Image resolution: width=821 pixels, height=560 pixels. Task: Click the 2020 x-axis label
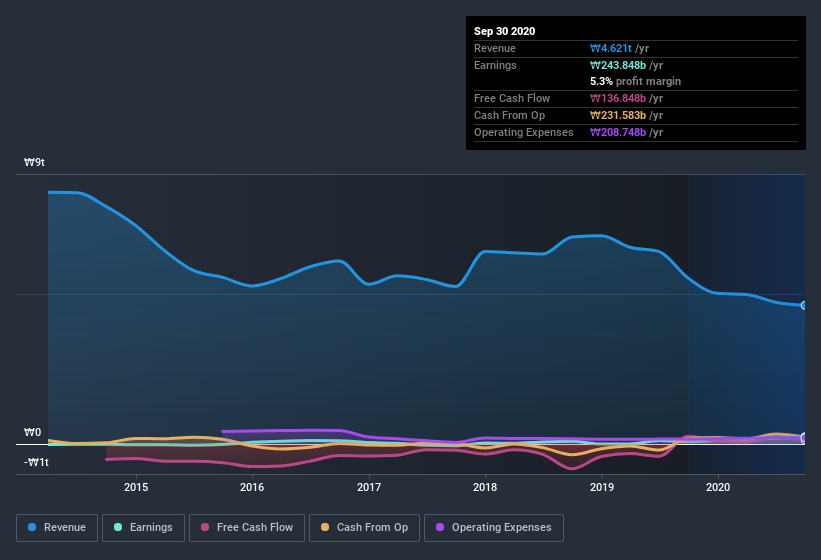718,487
